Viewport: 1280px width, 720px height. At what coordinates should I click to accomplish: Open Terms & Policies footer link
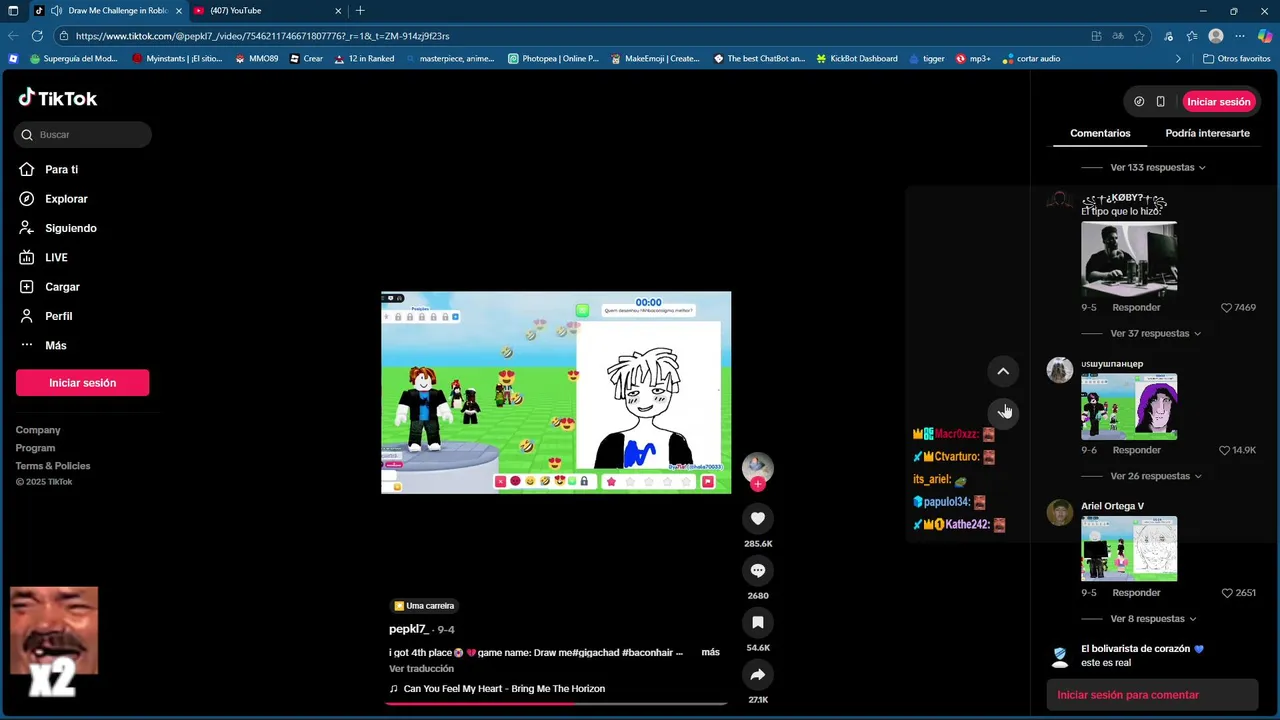pyautogui.click(x=53, y=466)
